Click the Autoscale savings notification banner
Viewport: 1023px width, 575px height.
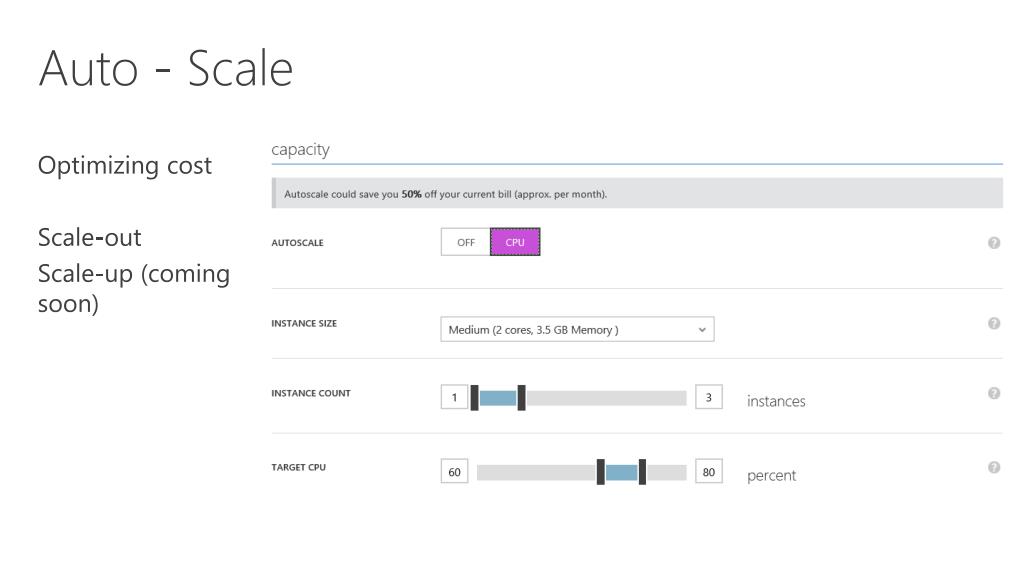point(636,194)
